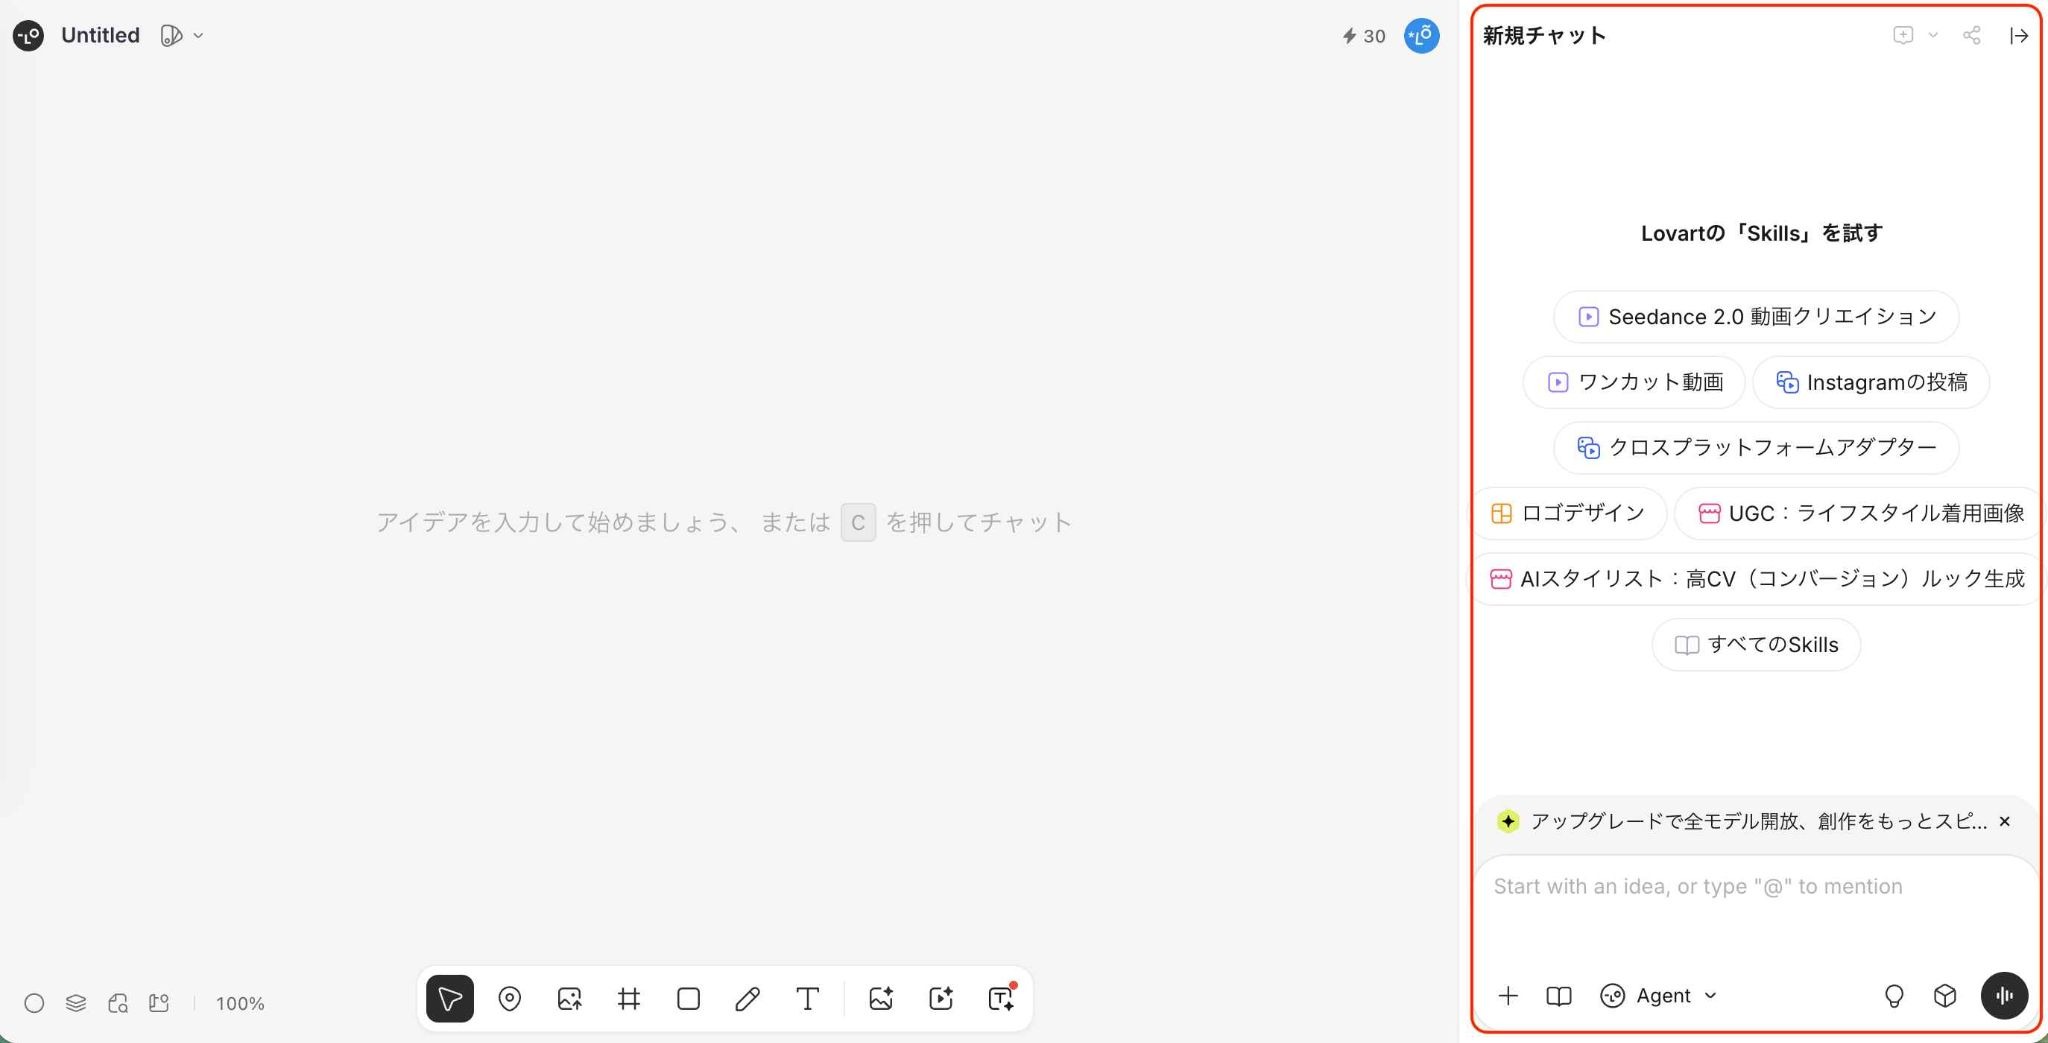Open the book icon in the chat input bar
Viewport: 2048px width, 1043px height.
[x=1559, y=996]
